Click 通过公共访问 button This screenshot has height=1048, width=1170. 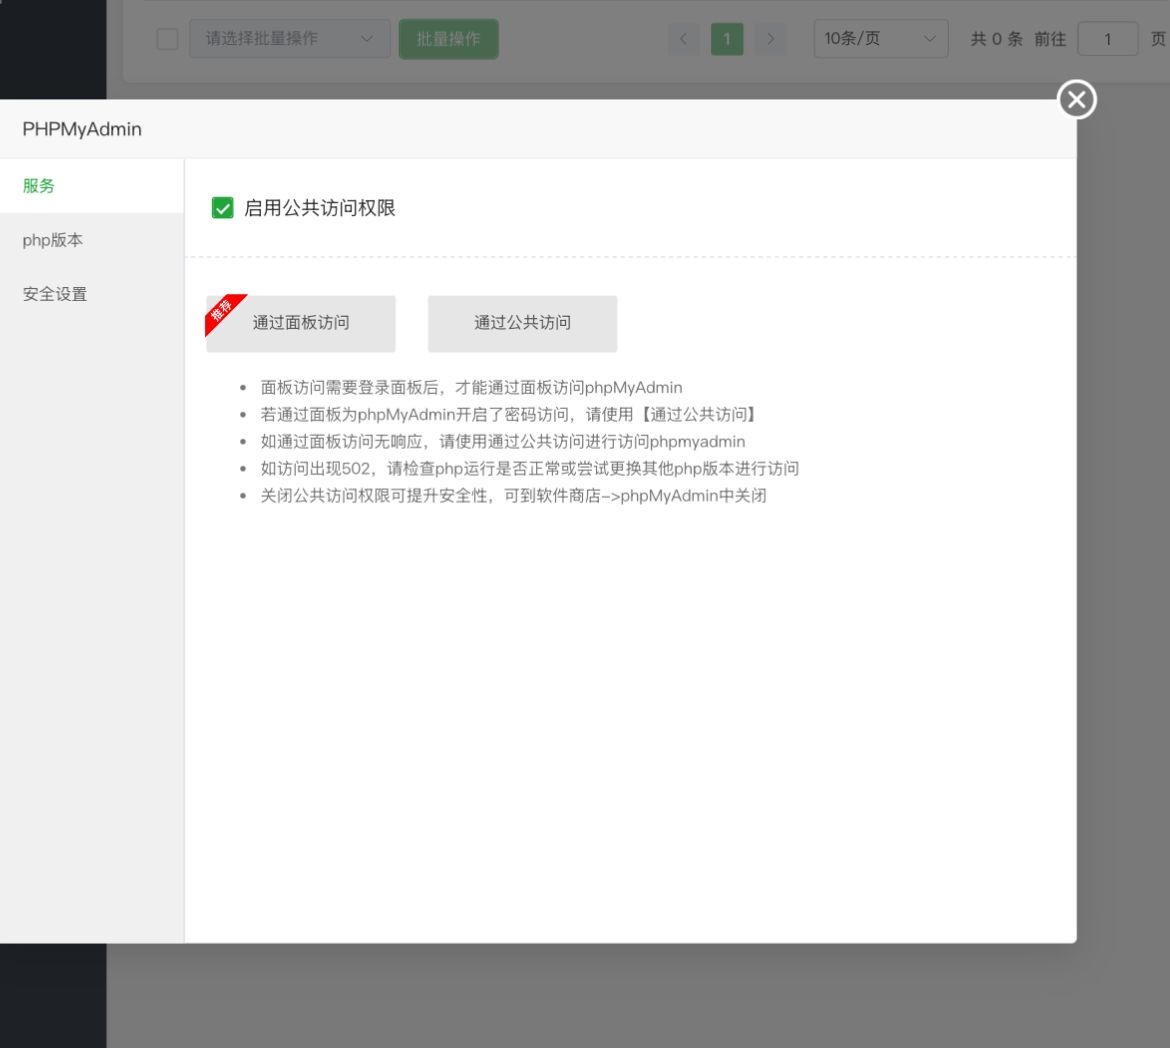522,323
